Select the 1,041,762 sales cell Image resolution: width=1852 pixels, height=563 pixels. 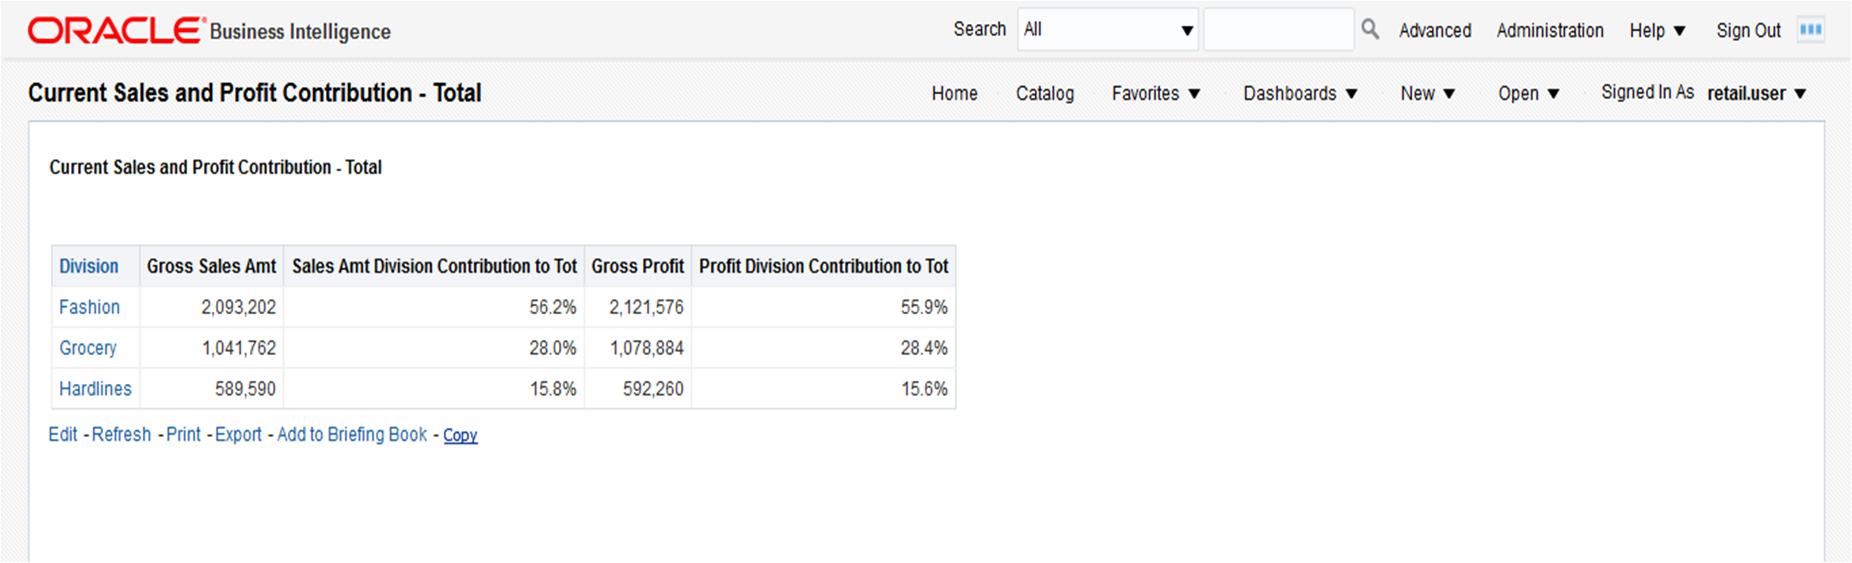point(211,348)
